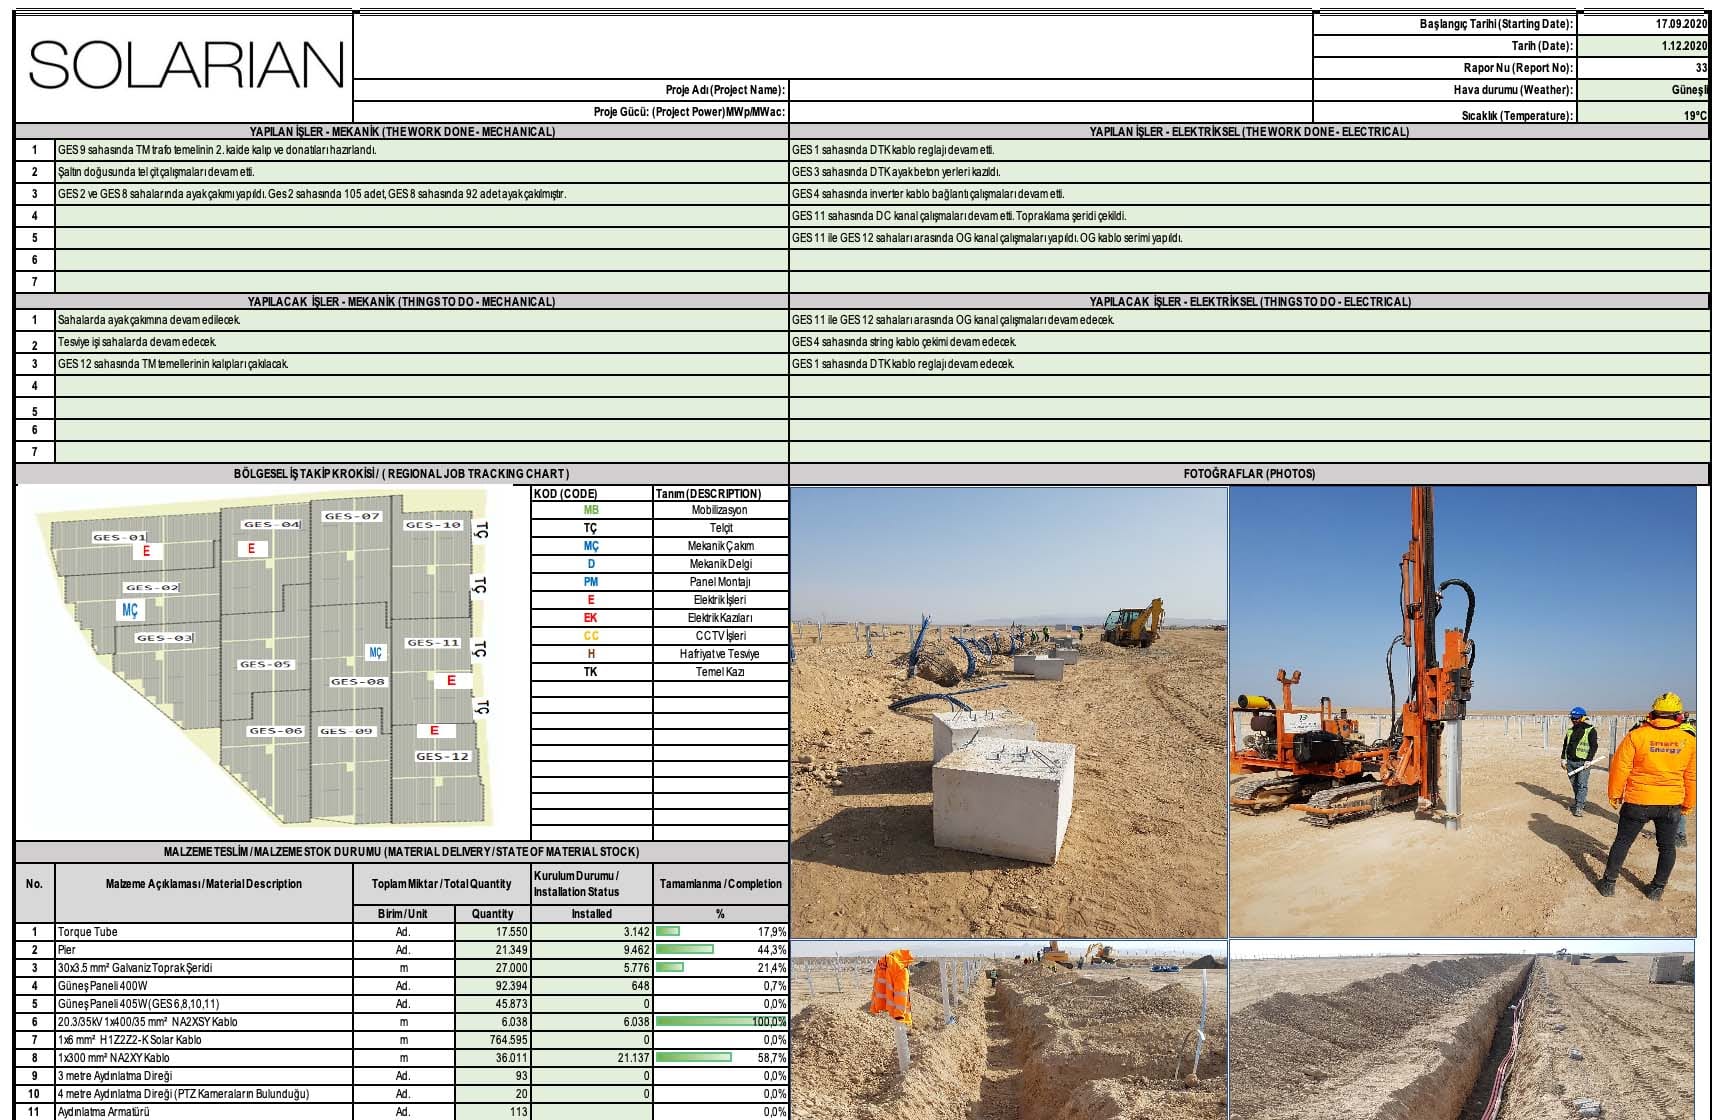Click the 100,0% progress bar for NA2XSY Kablo
The height and width of the screenshot is (1120, 1728).
coord(720,1022)
